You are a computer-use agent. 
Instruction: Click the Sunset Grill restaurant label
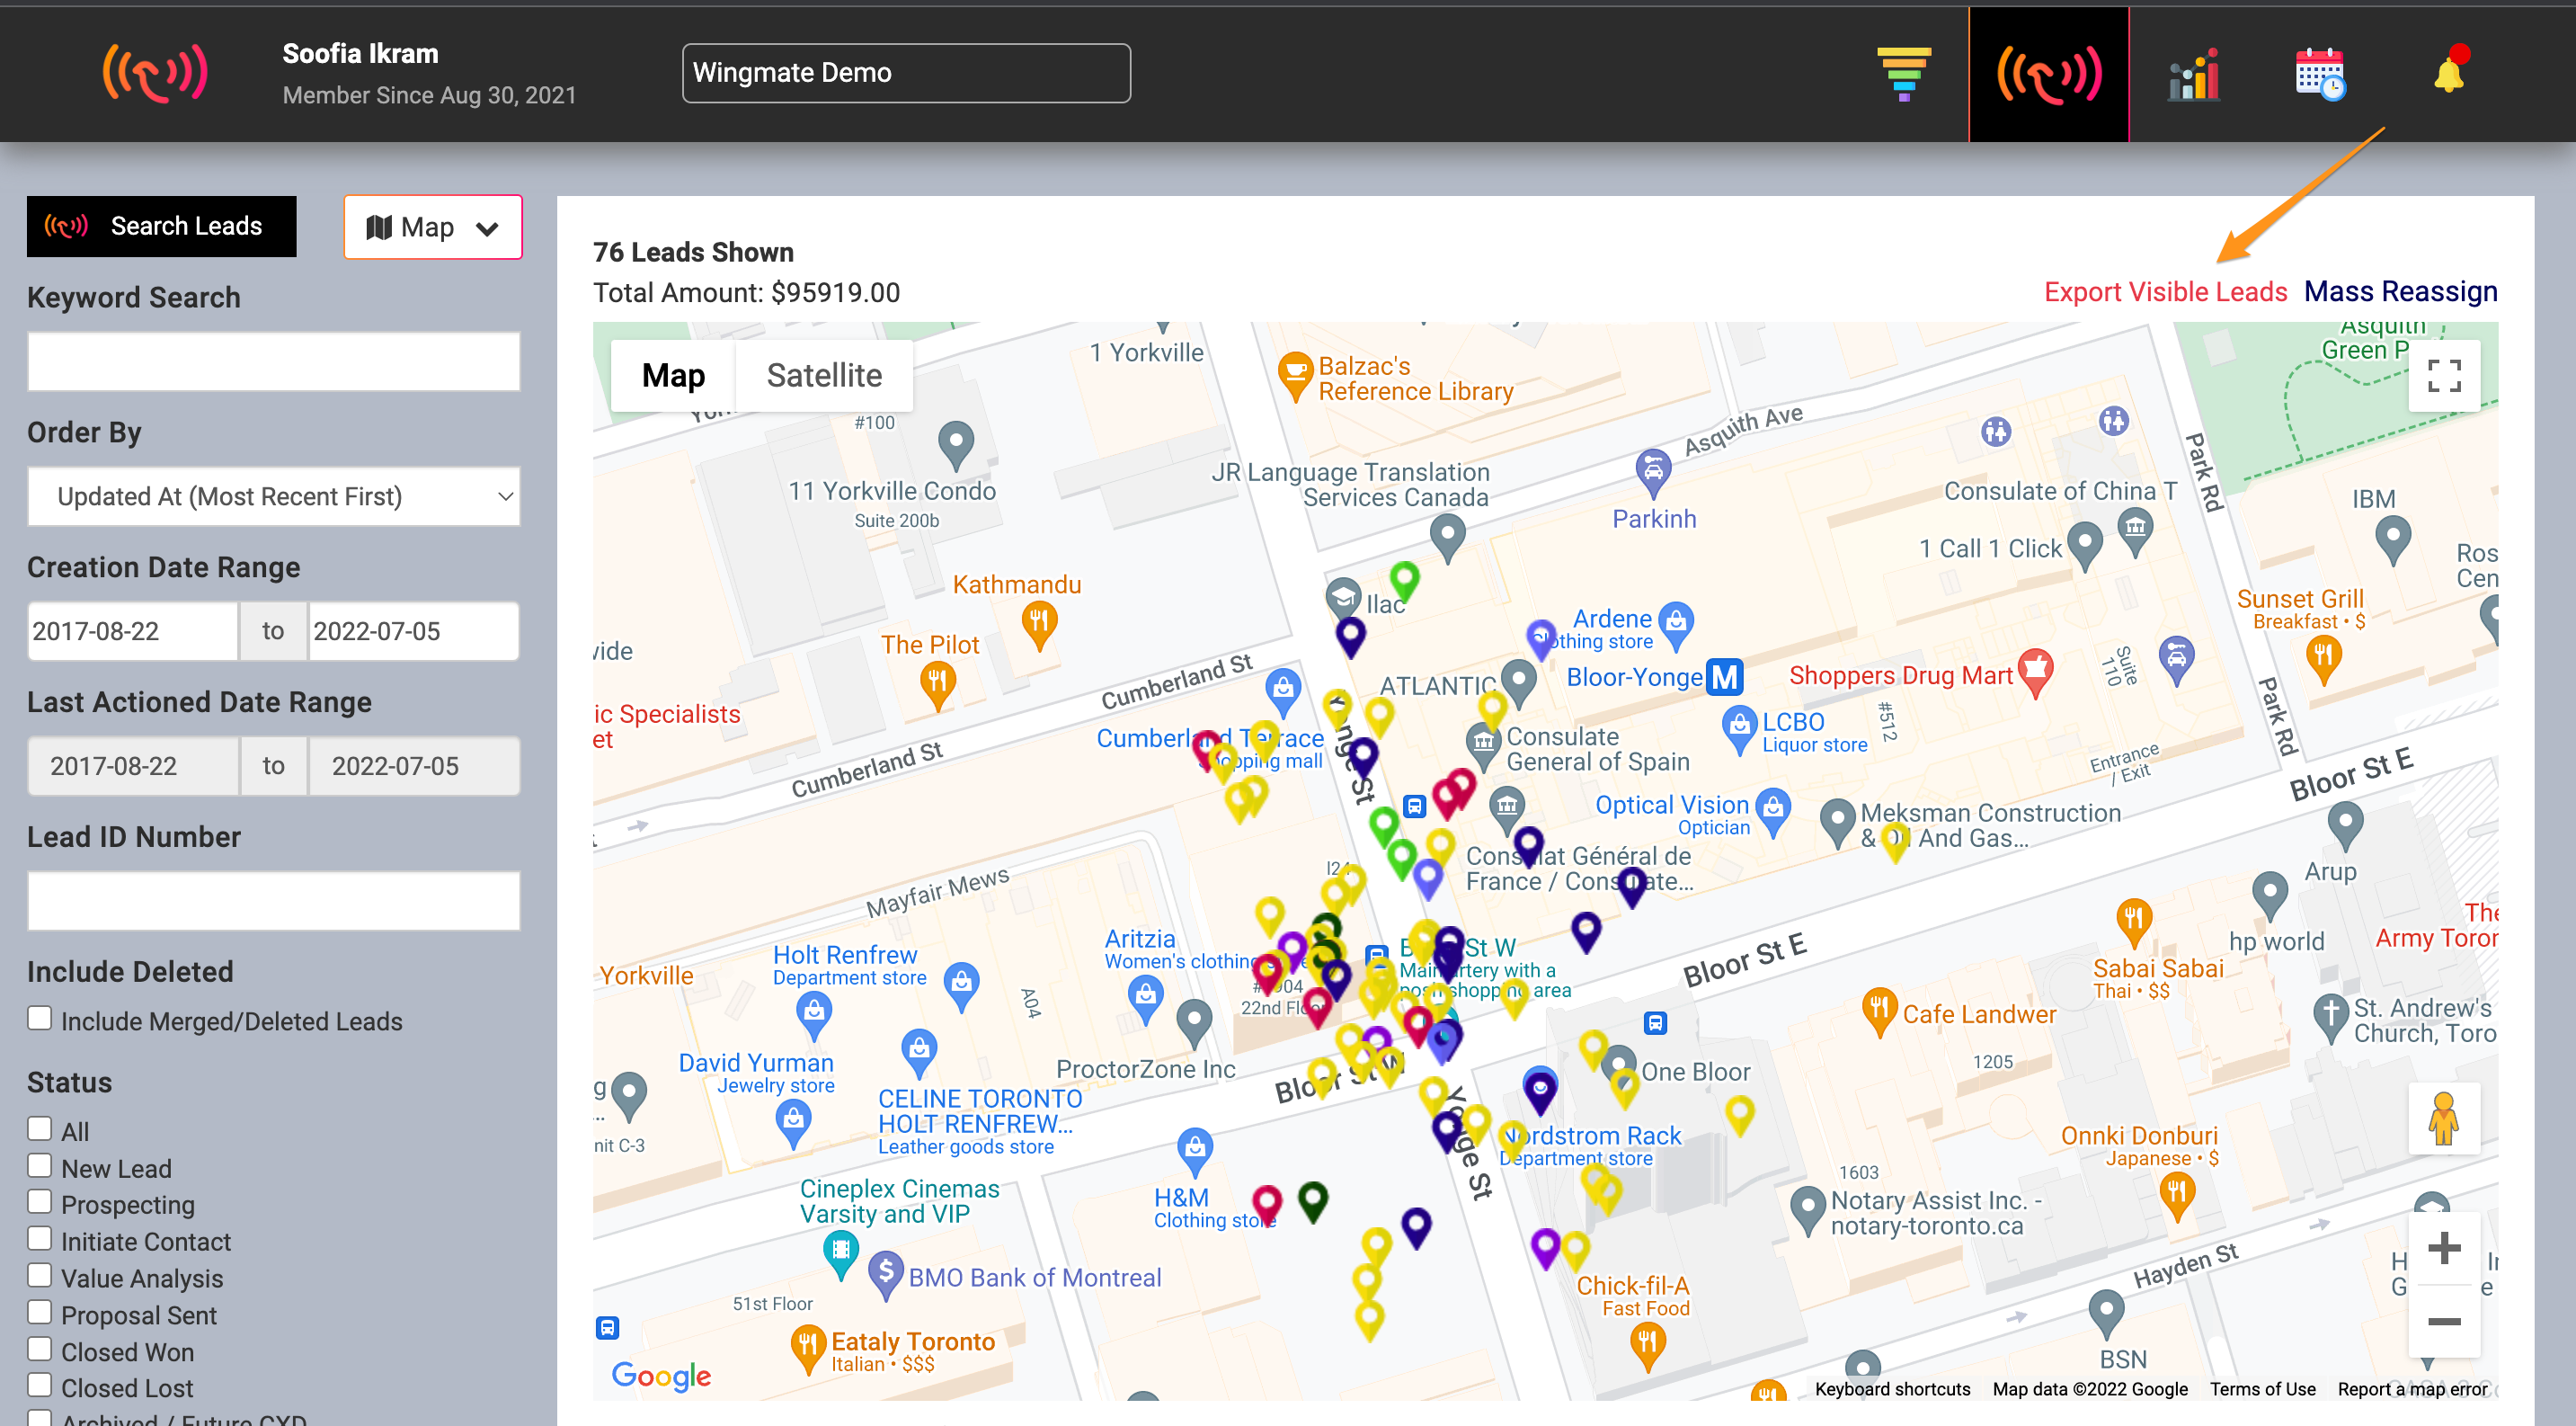click(2300, 608)
